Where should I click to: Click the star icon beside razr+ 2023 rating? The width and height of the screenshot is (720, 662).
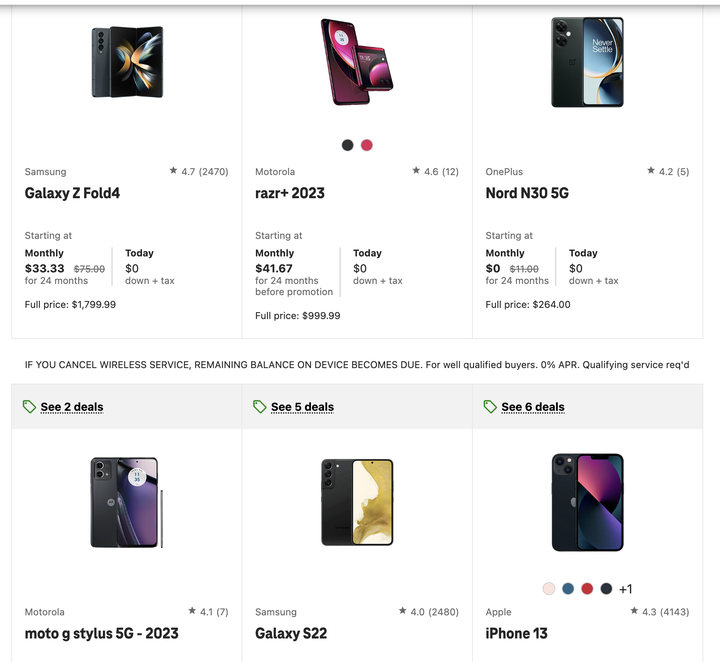416,170
